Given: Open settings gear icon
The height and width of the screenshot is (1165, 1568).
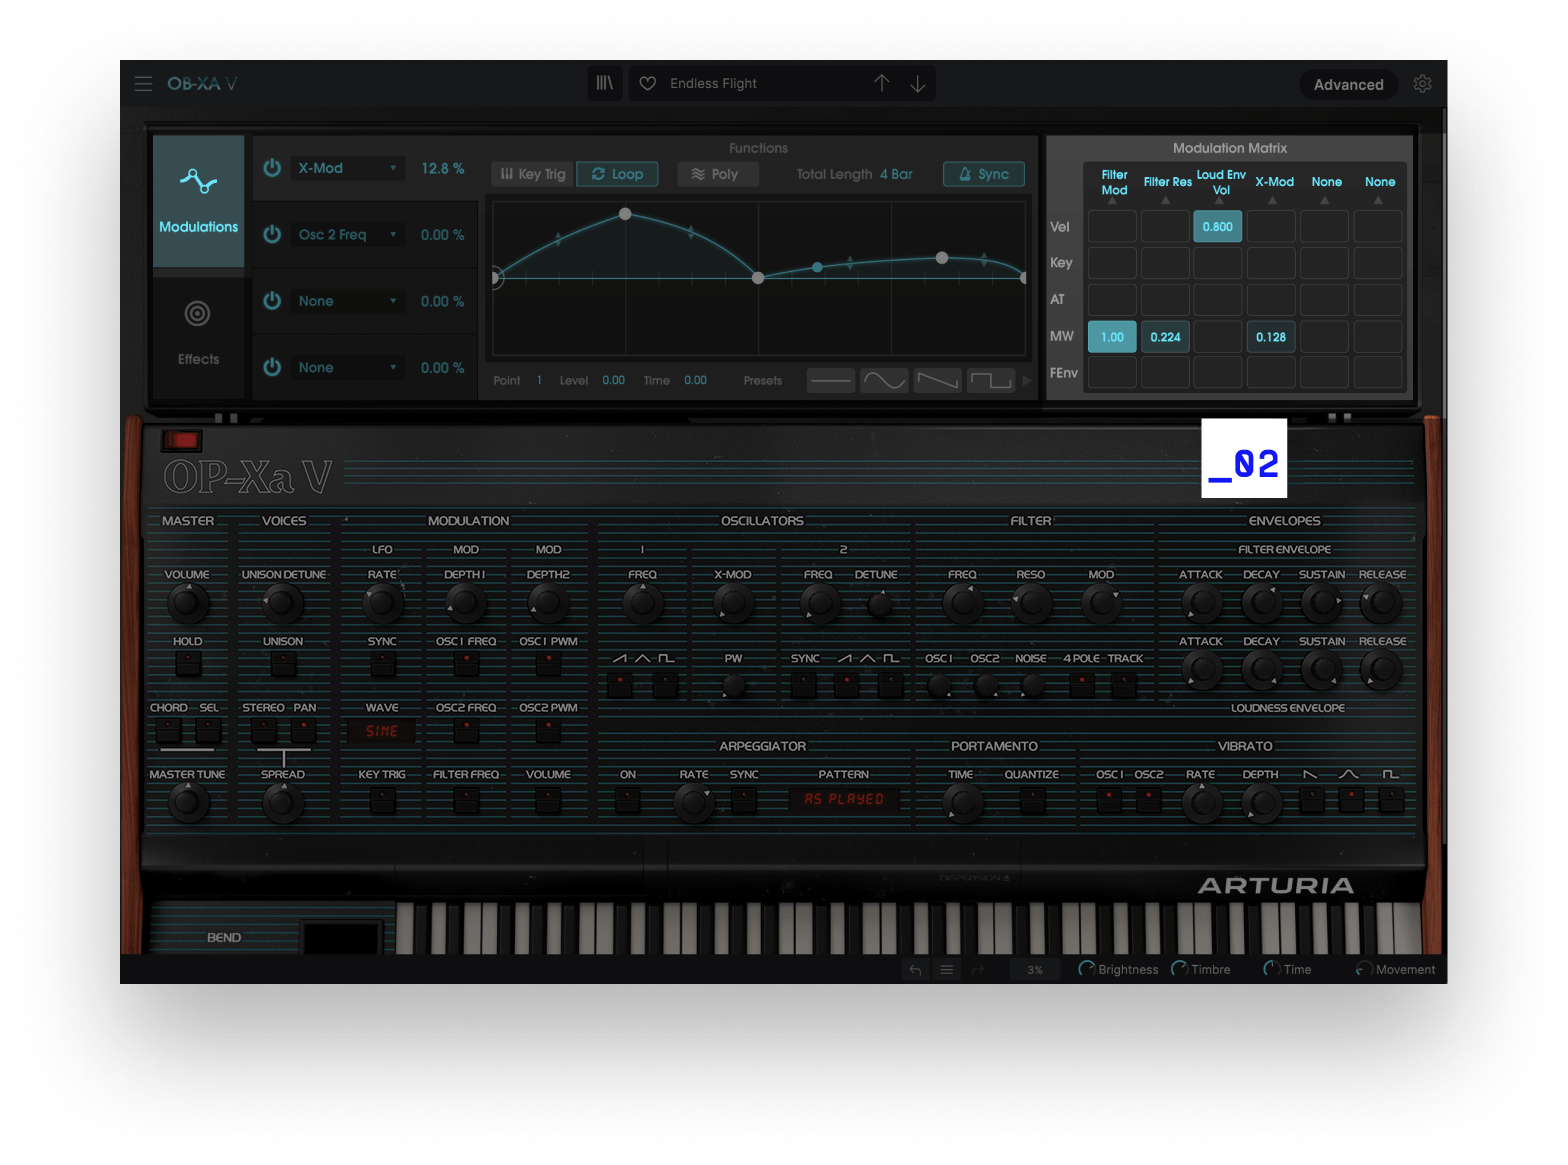Looking at the screenshot, I should 1422,84.
